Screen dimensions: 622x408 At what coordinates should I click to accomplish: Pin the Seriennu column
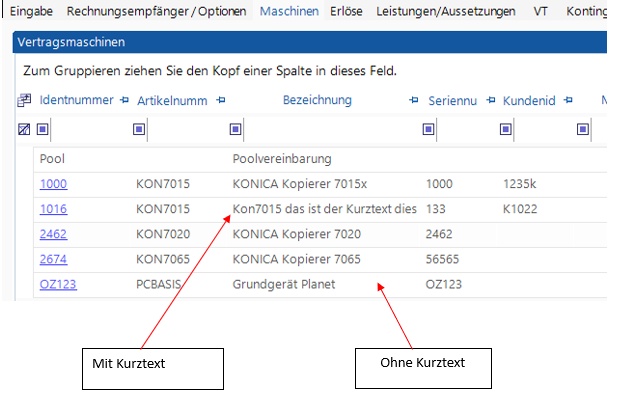point(491,100)
